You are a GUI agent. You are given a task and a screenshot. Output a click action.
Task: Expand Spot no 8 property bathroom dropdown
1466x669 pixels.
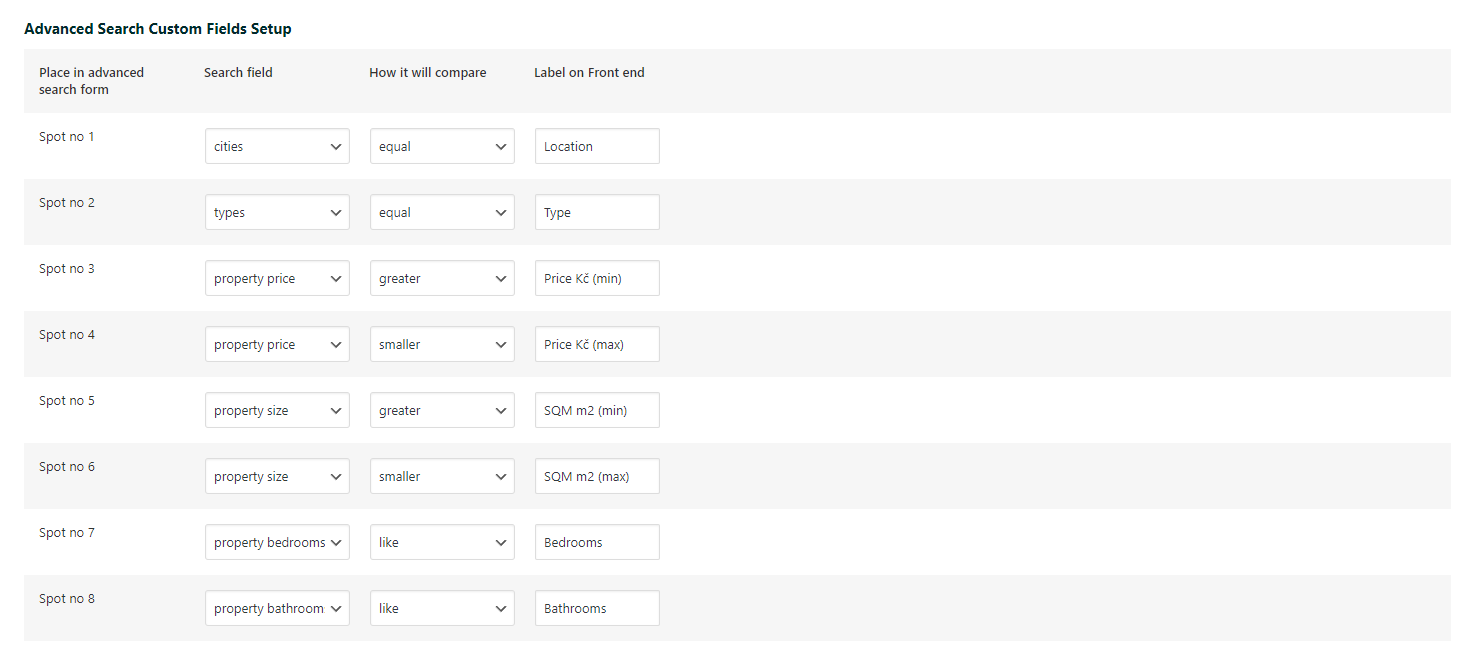point(277,608)
